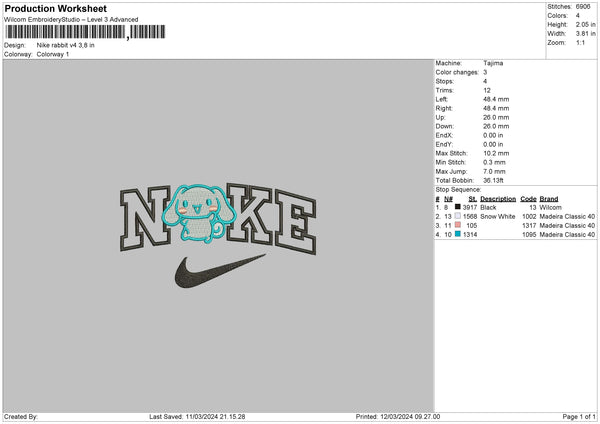Select the 'Wilcom EmbroideryStudio – Level 3 Advanced' text
600x424 pixels.
[x=71, y=20]
